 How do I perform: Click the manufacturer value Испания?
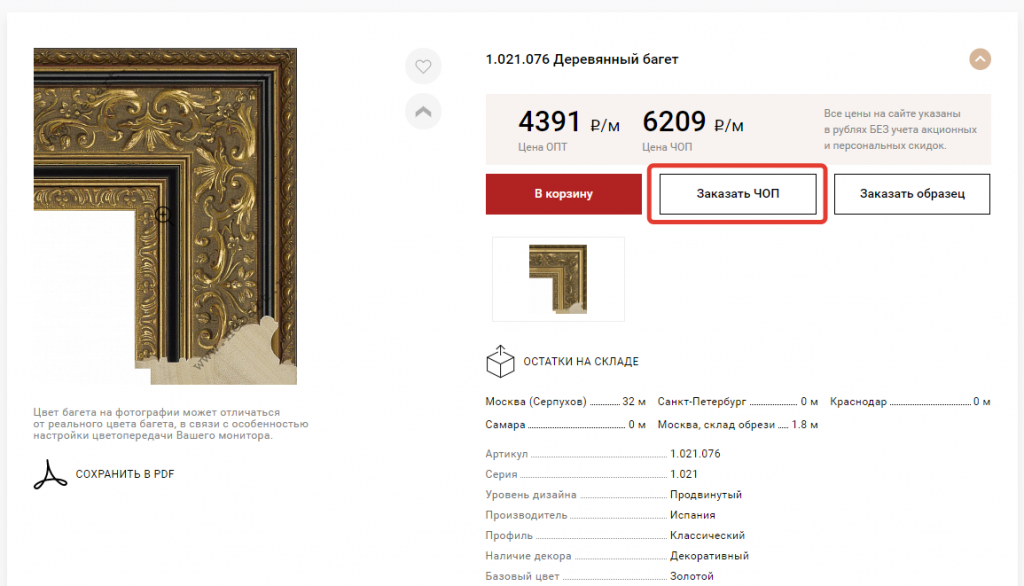click(692, 515)
